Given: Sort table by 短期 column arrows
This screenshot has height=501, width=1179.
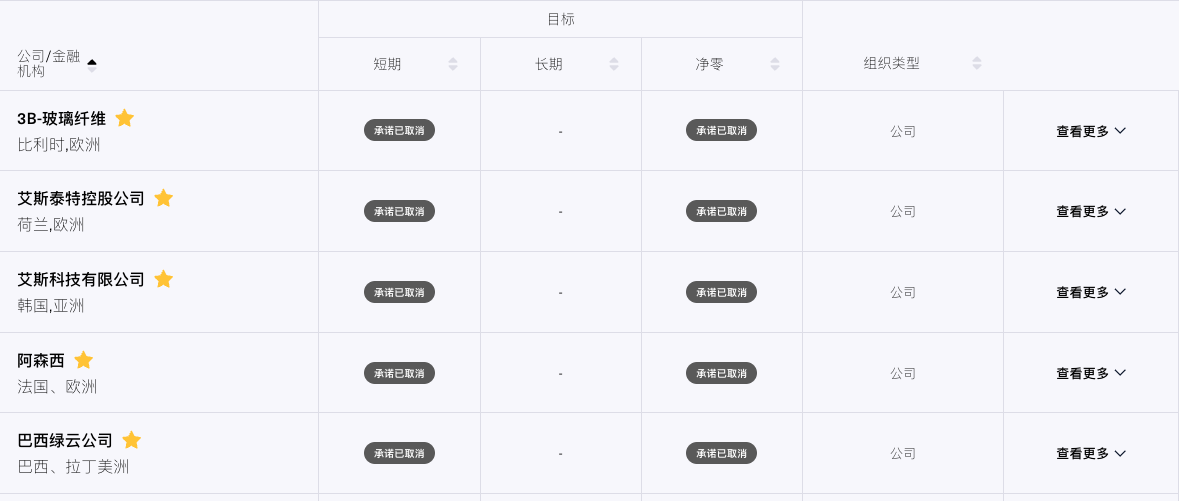Looking at the screenshot, I should coord(453,64).
